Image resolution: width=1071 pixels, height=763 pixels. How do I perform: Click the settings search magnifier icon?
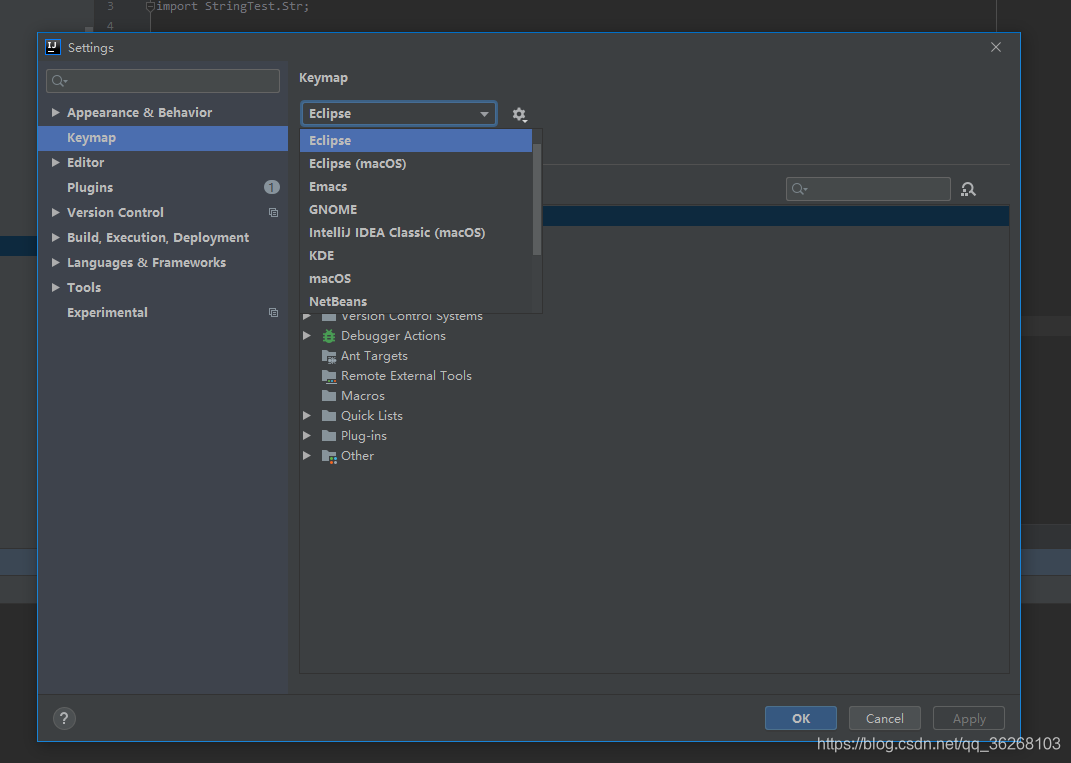[x=59, y=81]
